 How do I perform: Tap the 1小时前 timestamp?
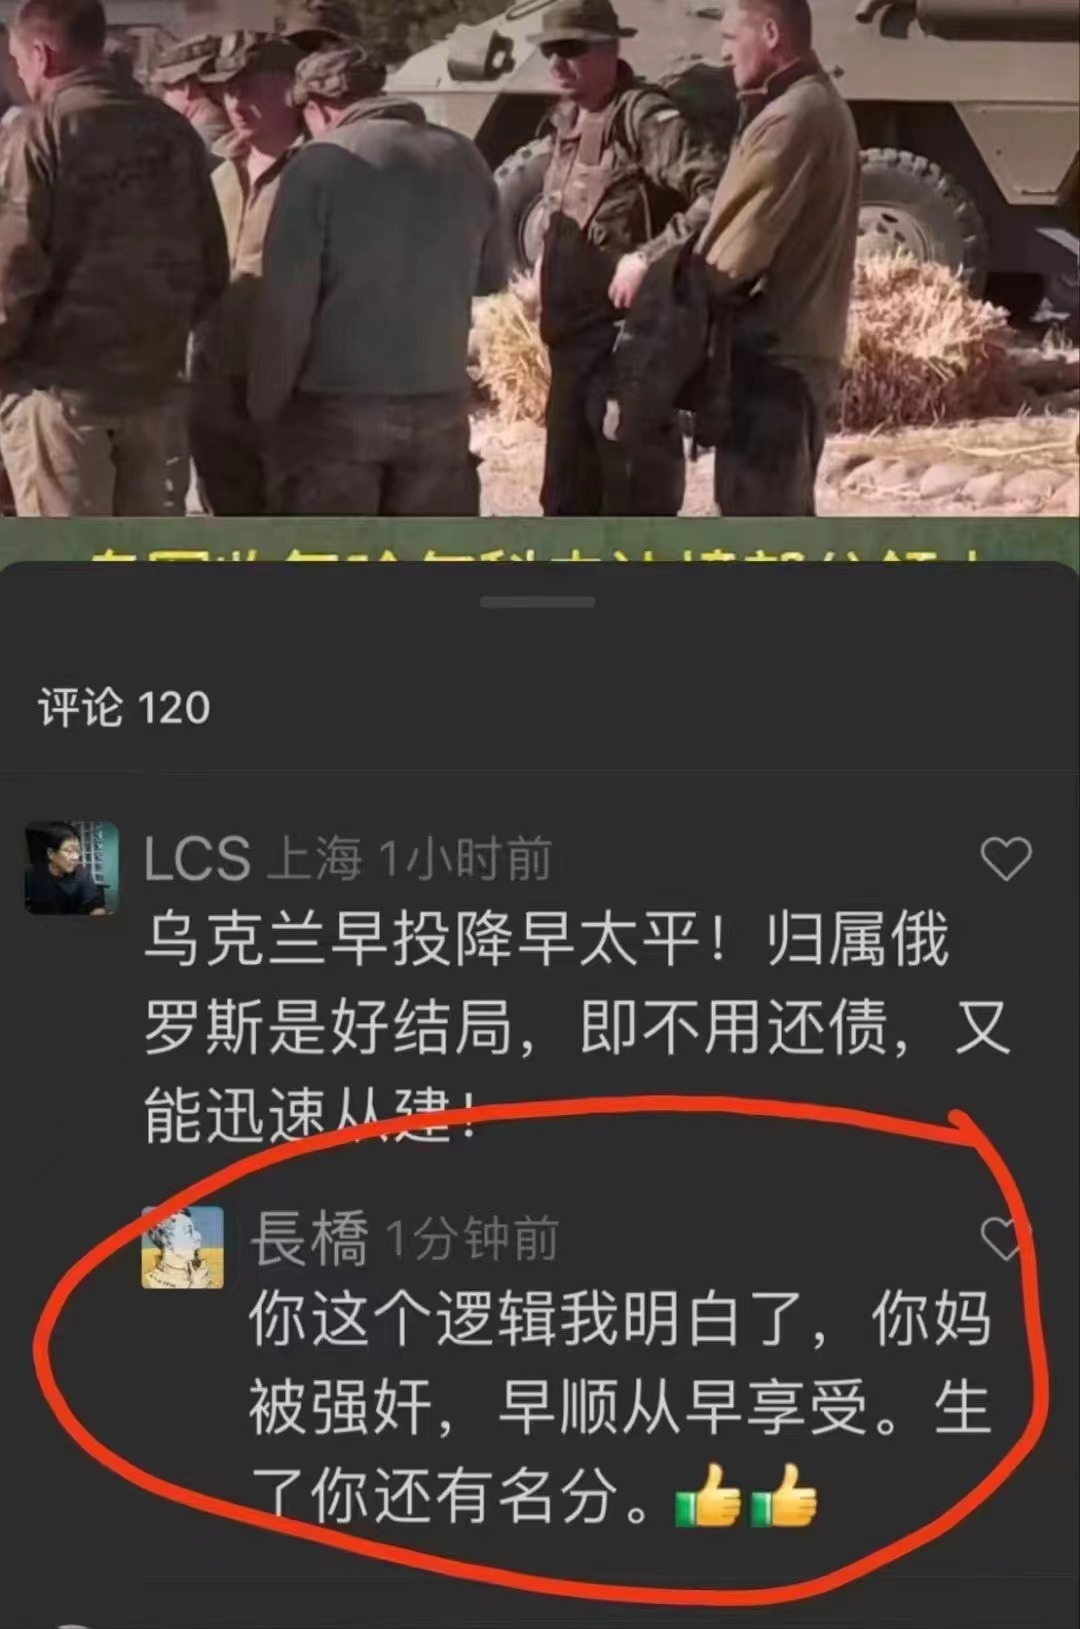tap(465, 859)
